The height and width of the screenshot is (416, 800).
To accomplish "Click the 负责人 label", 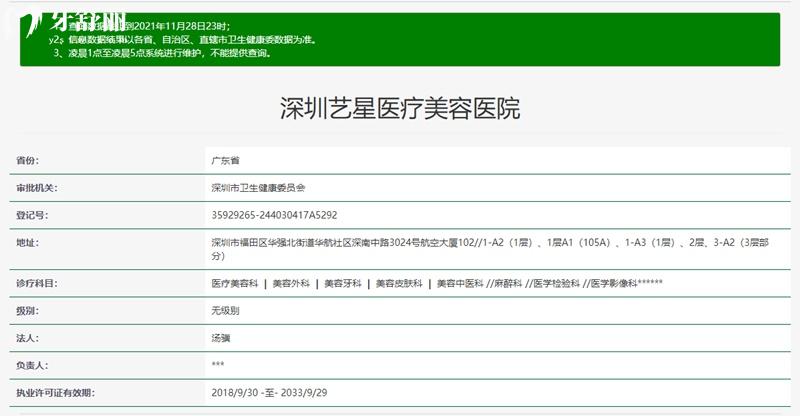I will pos(32,366).
